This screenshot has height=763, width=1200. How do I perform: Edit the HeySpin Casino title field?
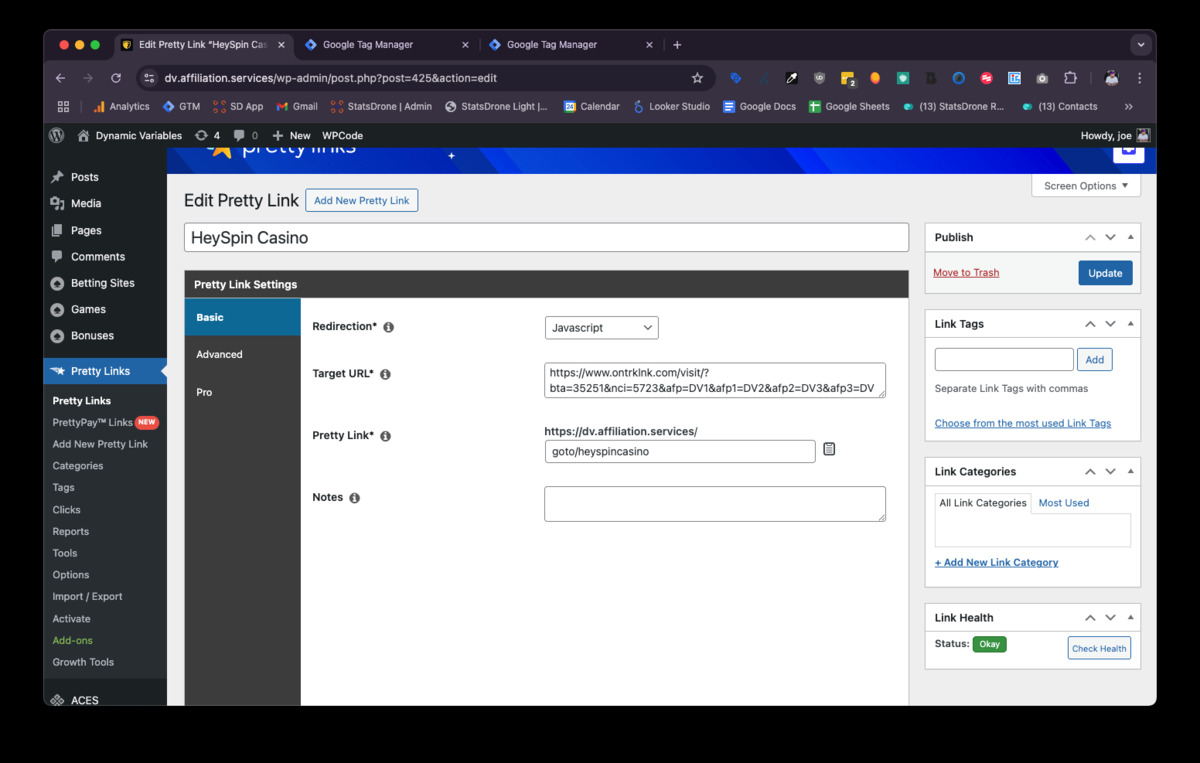(x=546, y=238)
